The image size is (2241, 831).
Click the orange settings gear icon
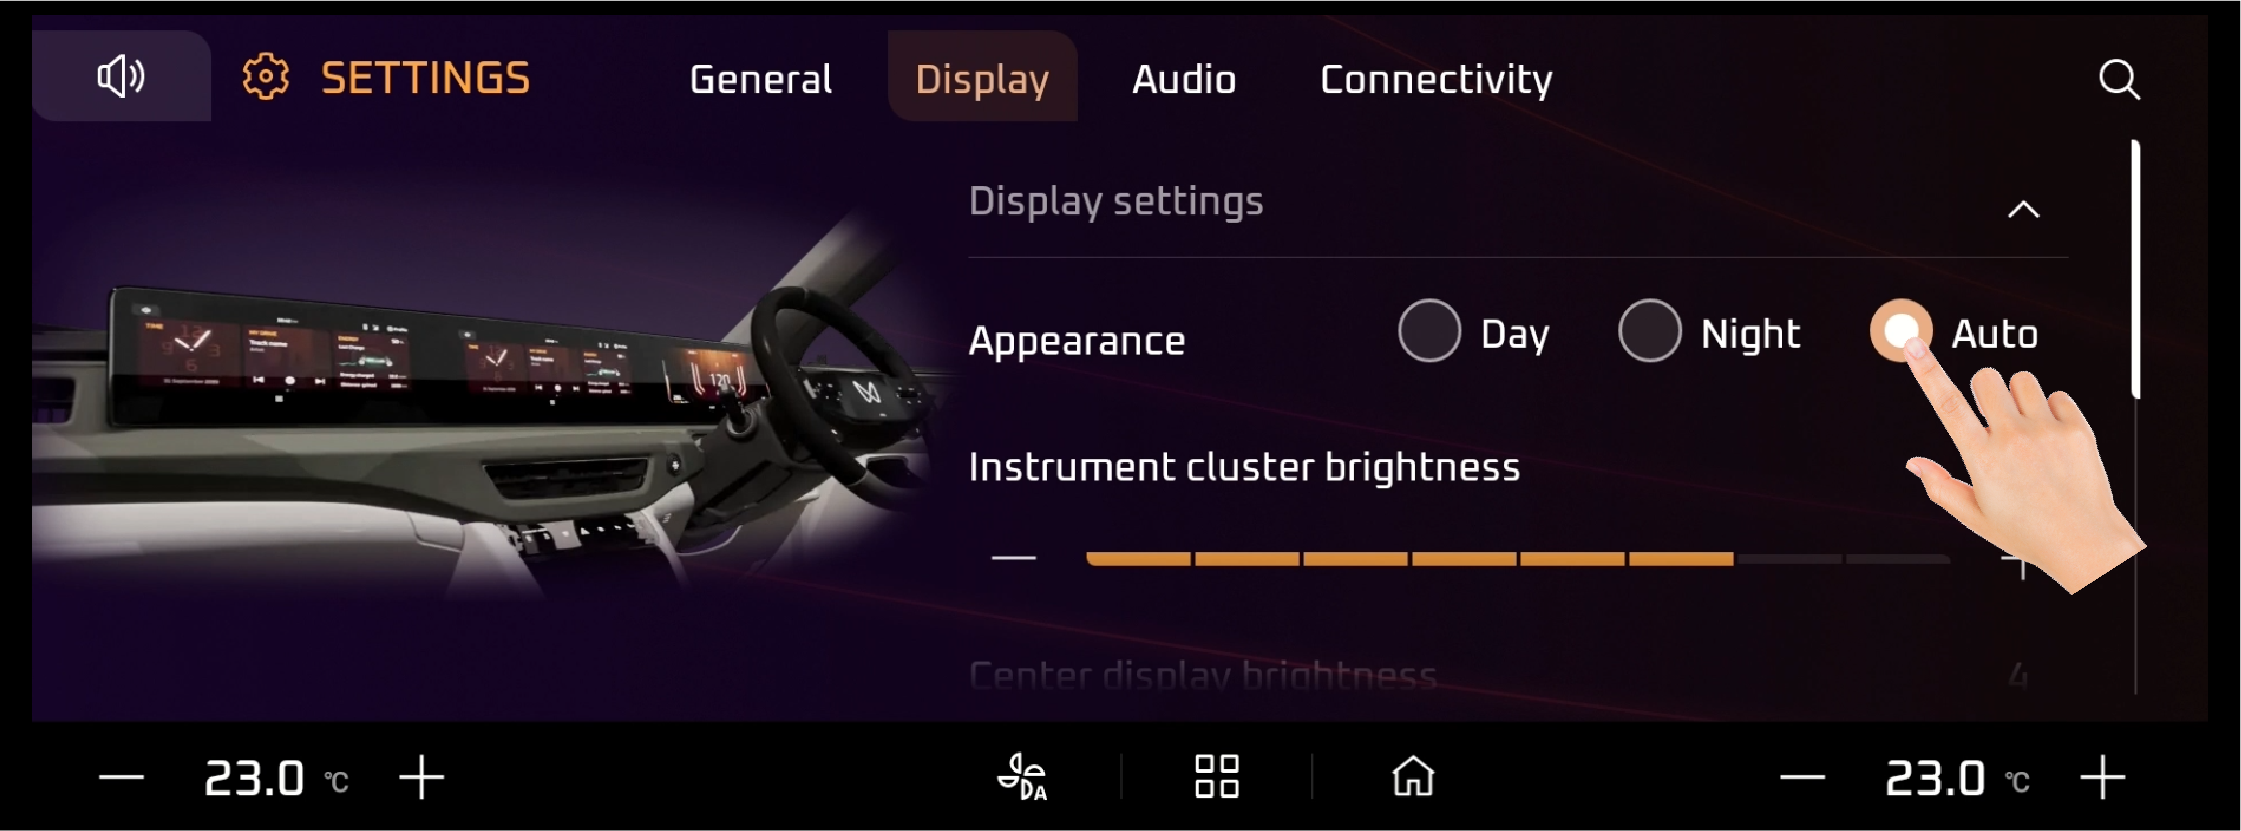click(266, 77)
